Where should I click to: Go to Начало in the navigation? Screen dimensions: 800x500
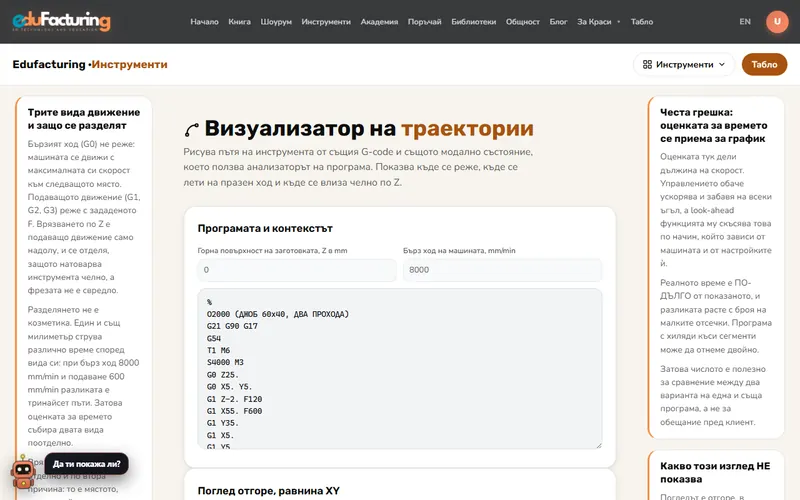pos(204,22)
